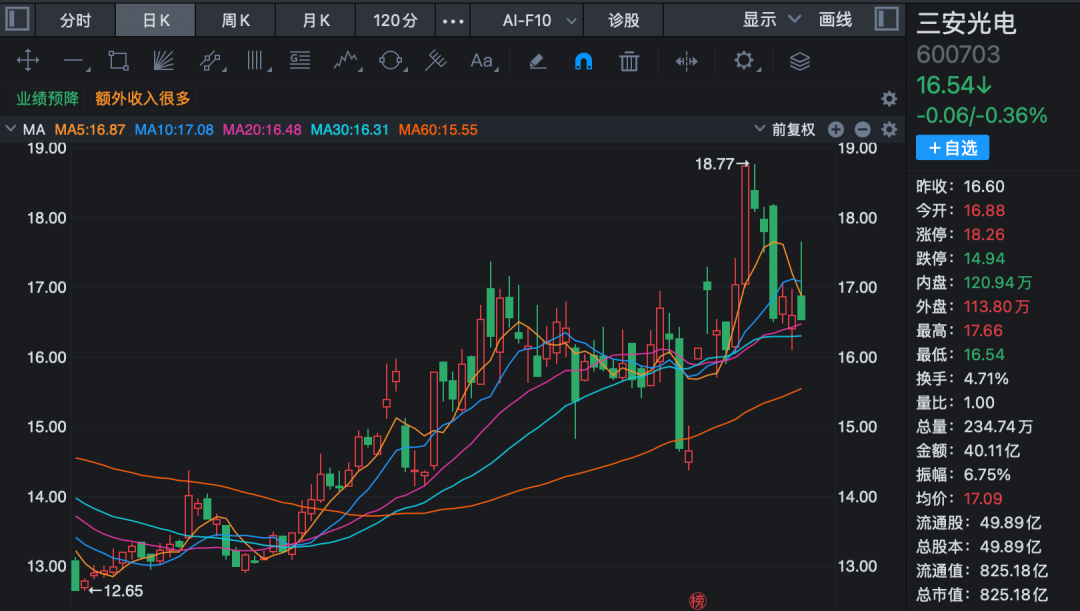The width and height of the screenshot is (1080, 611).
Task: Click the +自选 add to watchlist button
Action: [952, 148]
